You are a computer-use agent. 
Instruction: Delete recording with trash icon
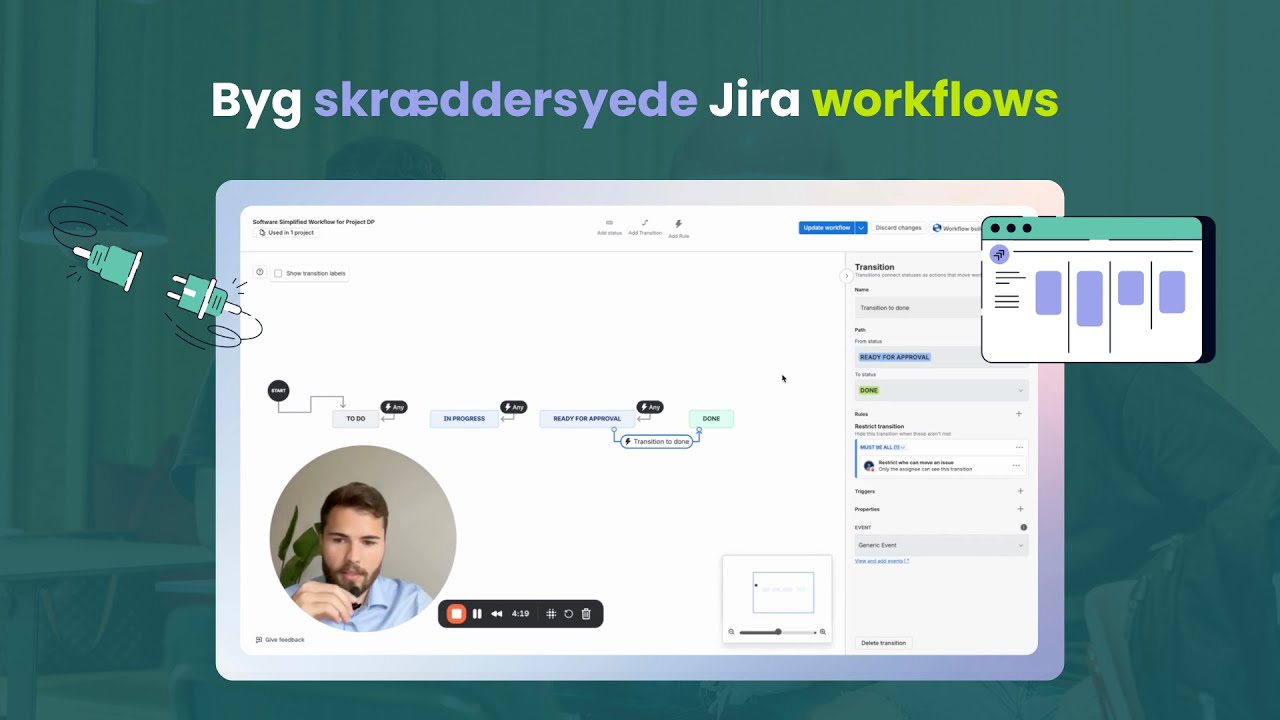click(x=586, y=614)
